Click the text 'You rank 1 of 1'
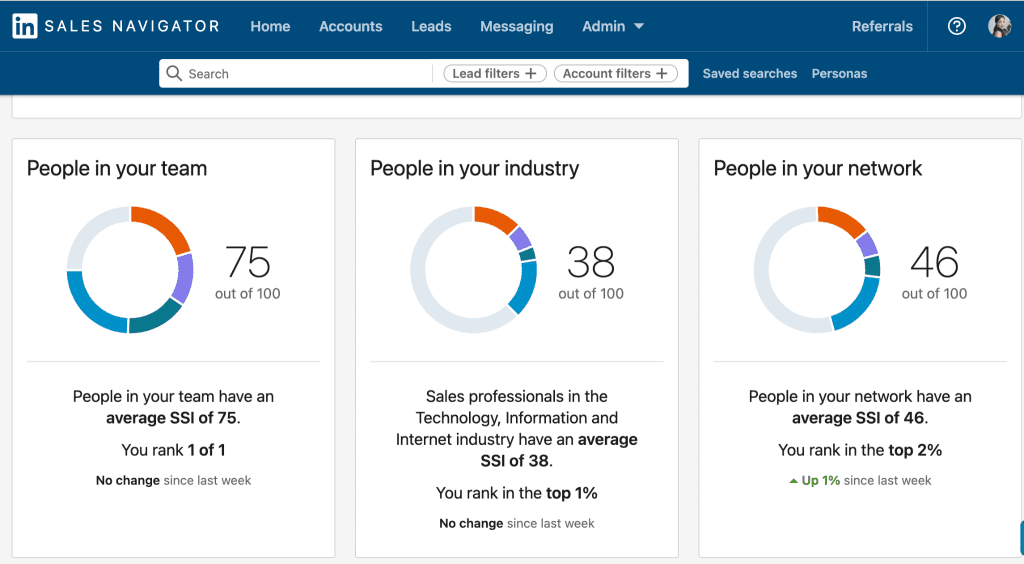Screen dimensions: 1024x564 click(x=173, y=450)
